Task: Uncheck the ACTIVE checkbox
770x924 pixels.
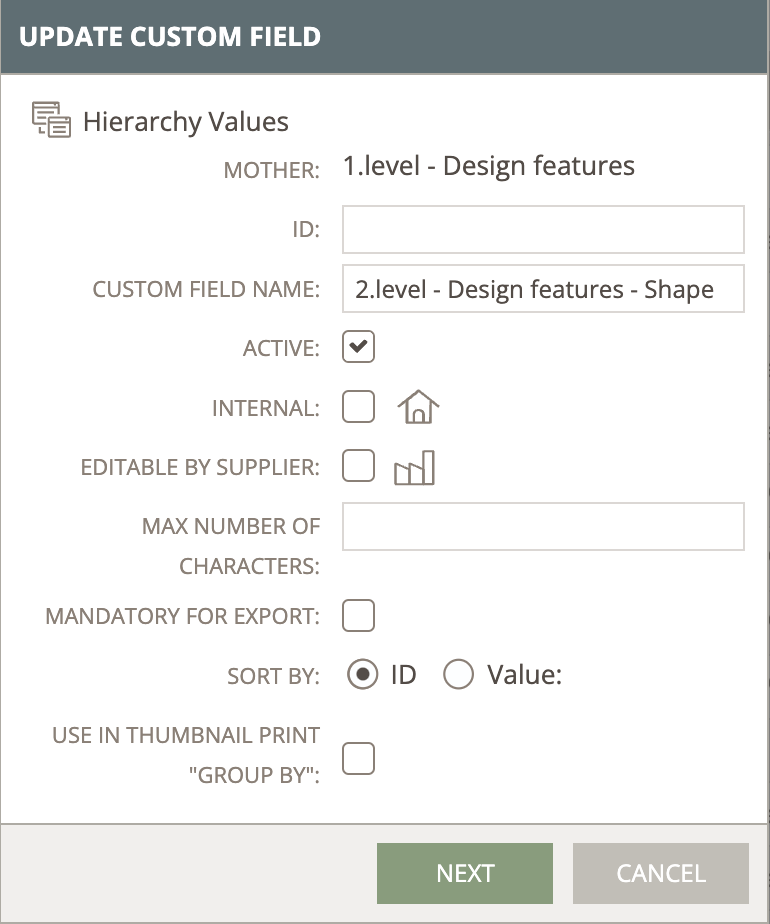Action: coord(358,347)
